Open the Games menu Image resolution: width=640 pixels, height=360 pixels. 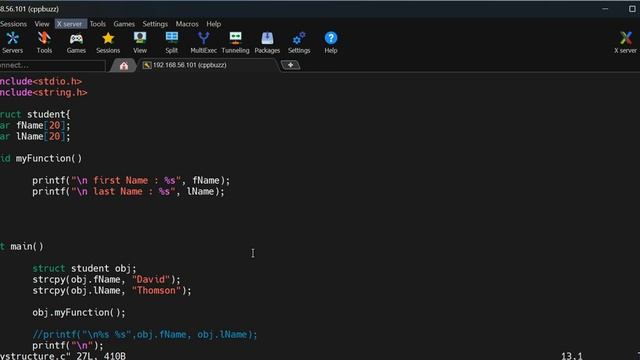124,24
